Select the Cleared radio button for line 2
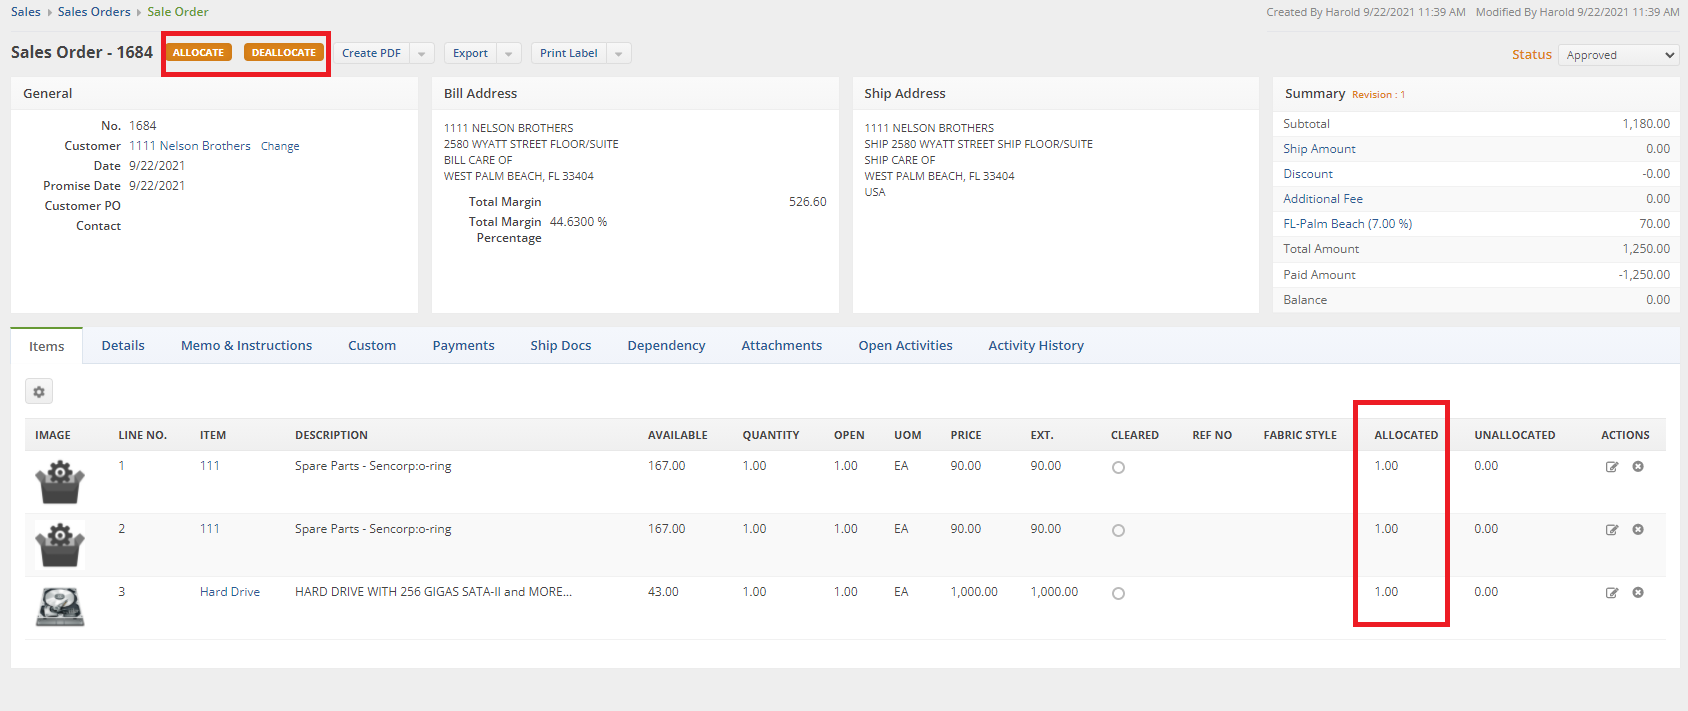Viewport: 1688px width, 711px height. pos(1118,531)
